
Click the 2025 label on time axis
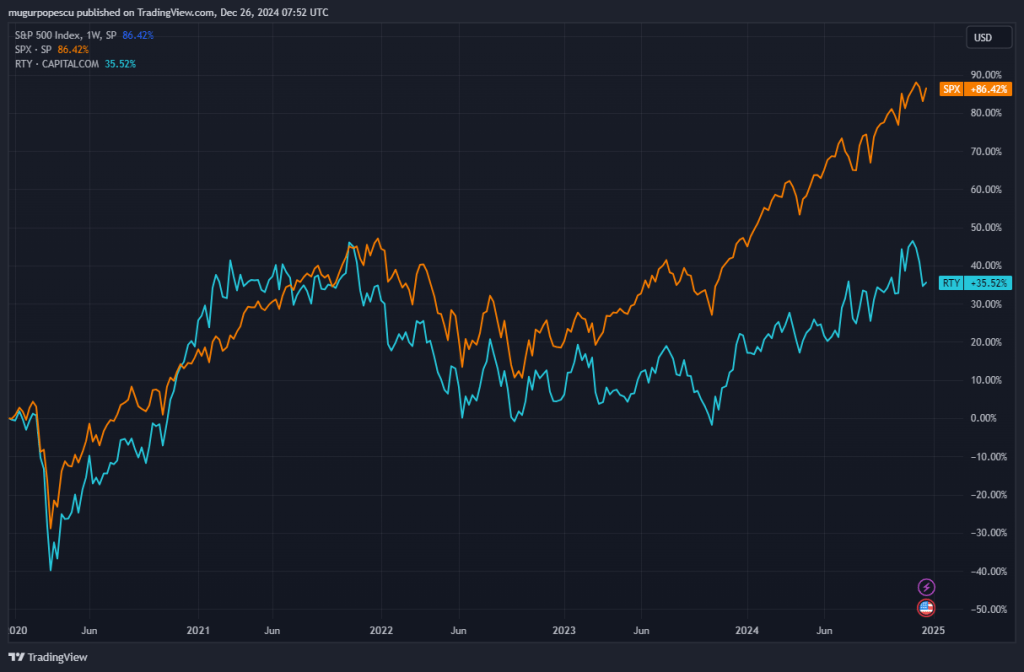932,631
